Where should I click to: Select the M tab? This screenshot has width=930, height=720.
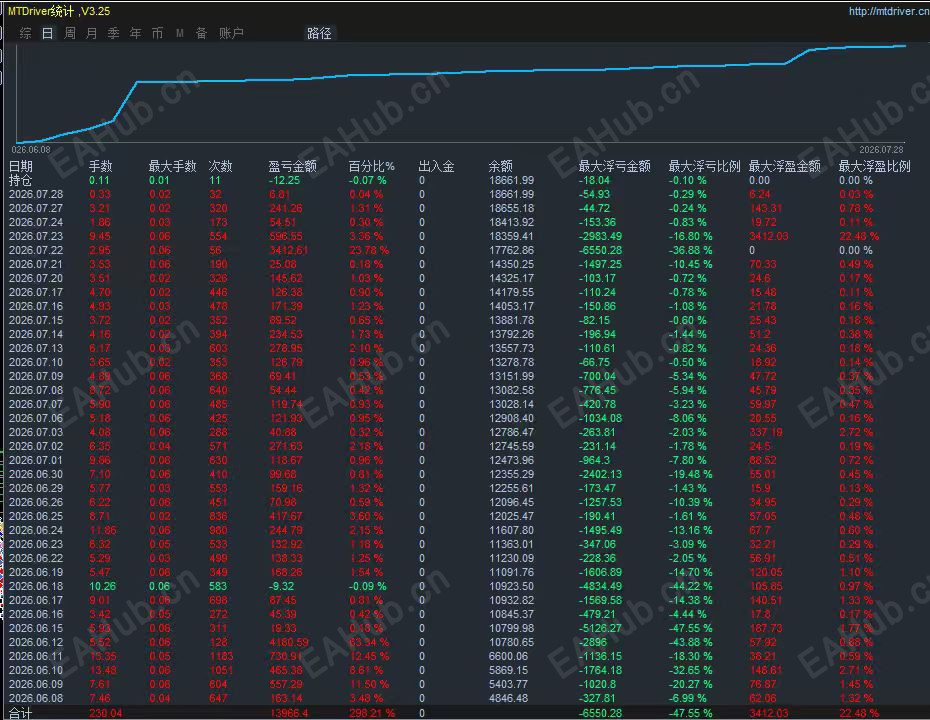click(179, 33)
